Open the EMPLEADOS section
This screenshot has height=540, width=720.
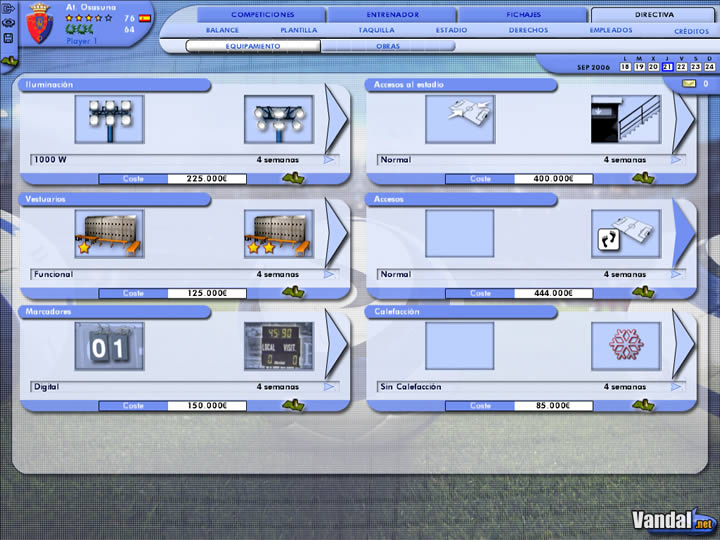pyautogui.click(x=611, y=30)
